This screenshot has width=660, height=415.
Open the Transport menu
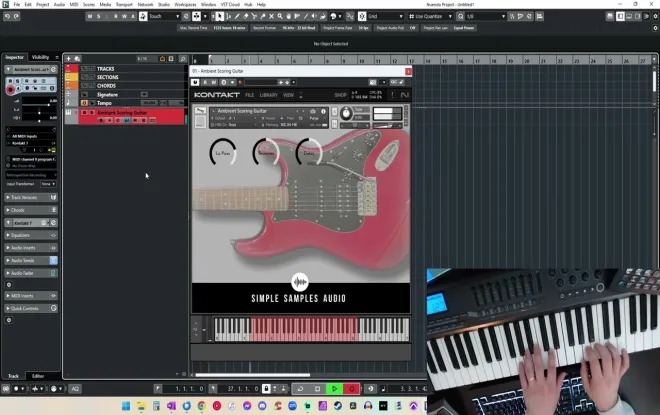point(124,5)
